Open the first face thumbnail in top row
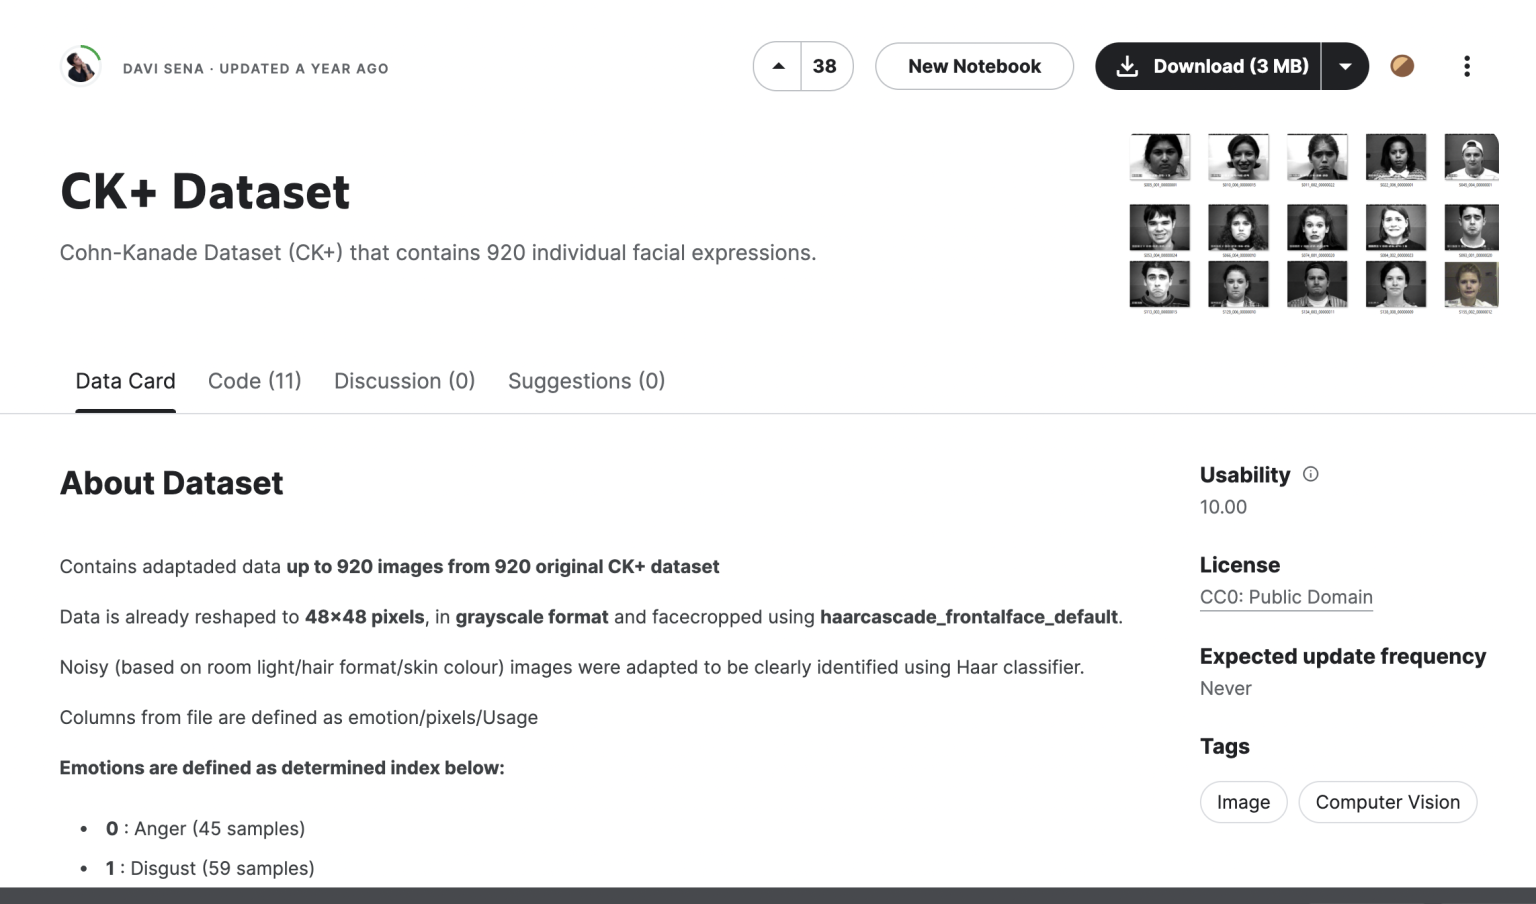The width and height of the screenshot is (1536, 904). (1159, 157)
